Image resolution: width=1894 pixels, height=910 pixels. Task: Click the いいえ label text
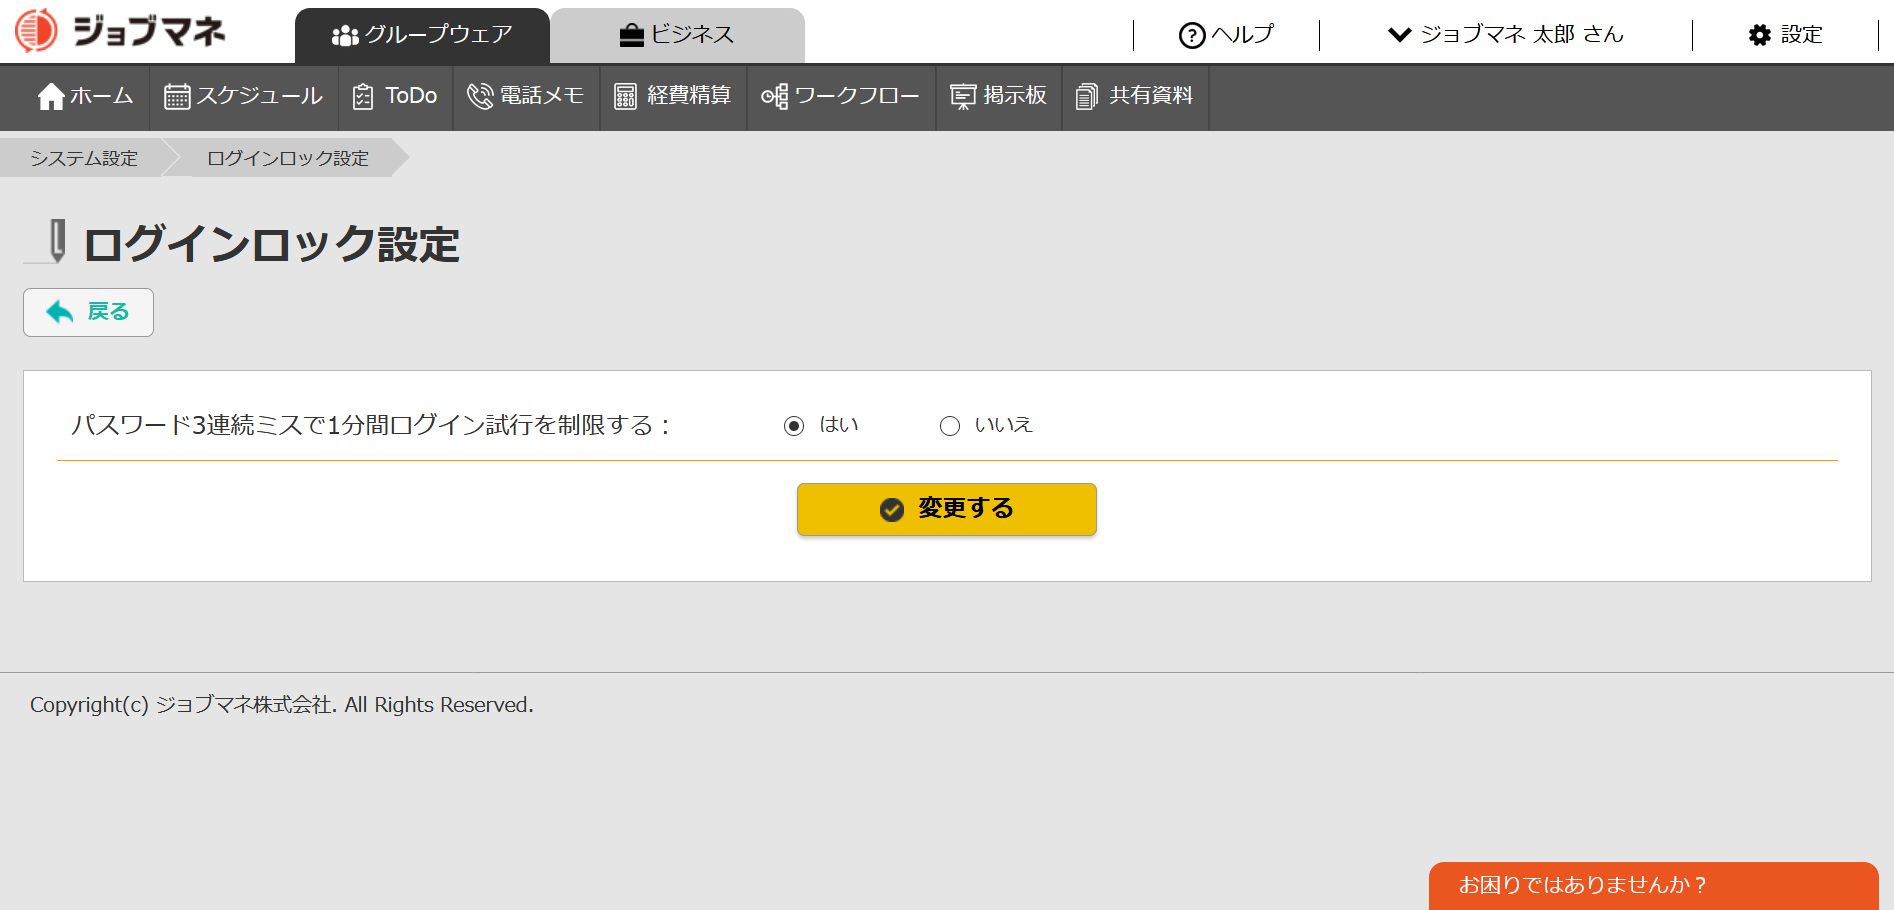coord(1004,425)
